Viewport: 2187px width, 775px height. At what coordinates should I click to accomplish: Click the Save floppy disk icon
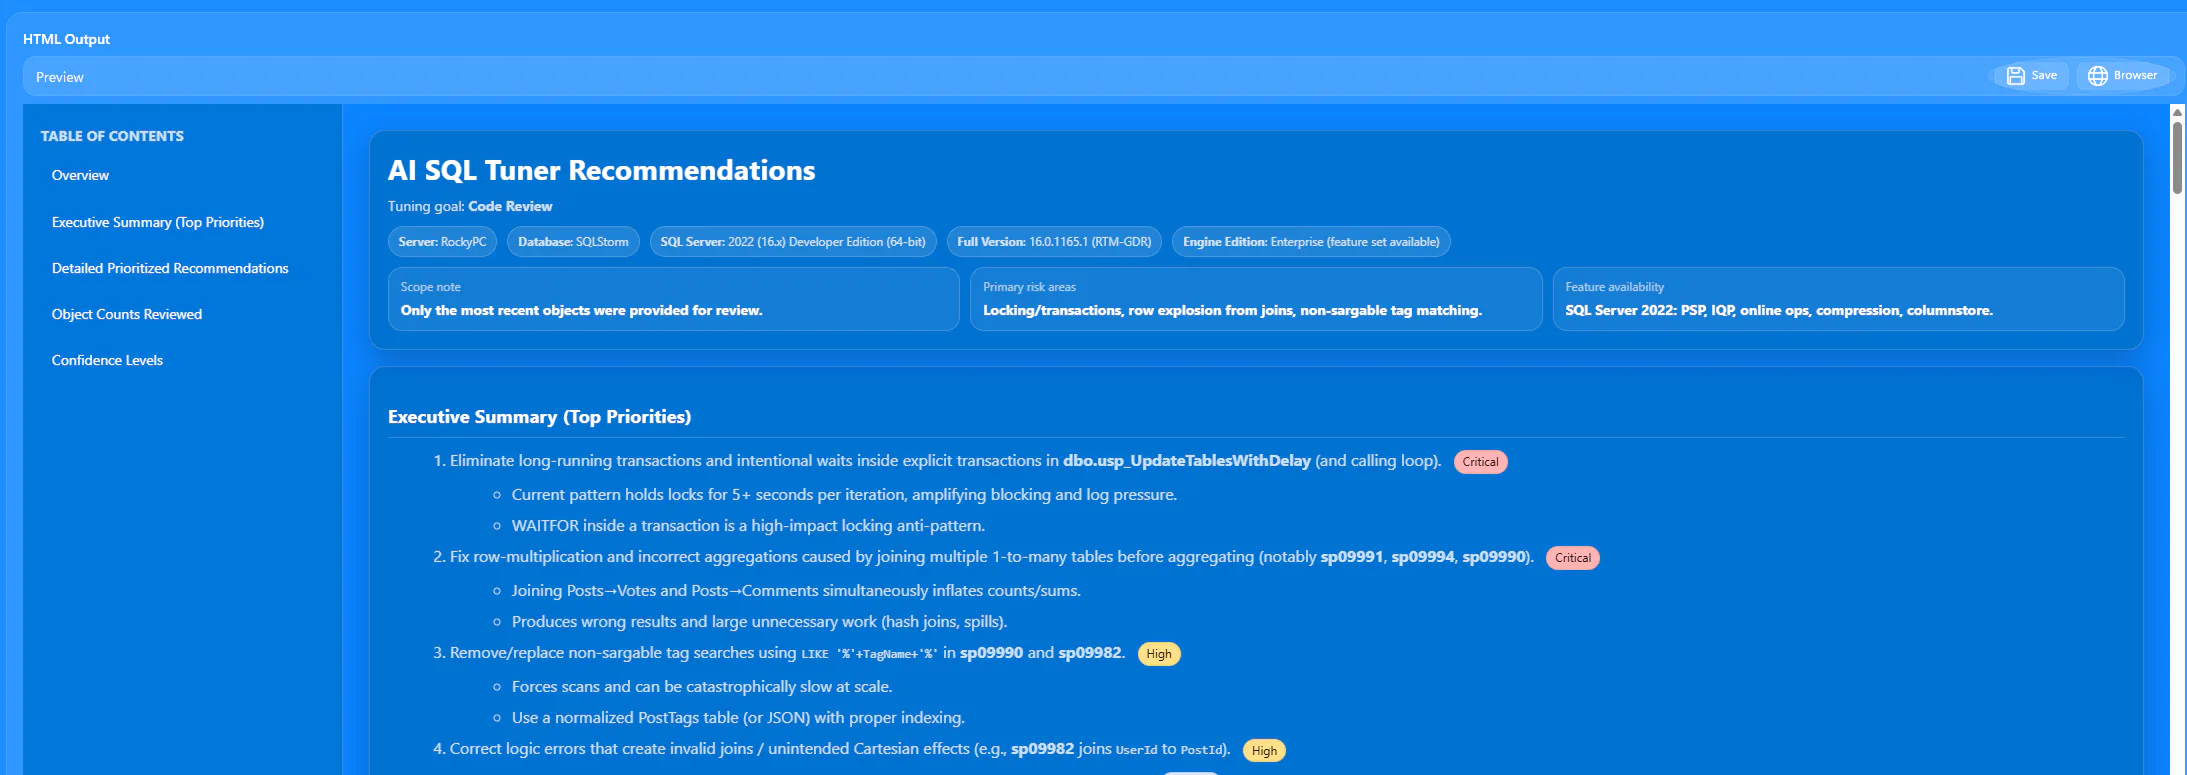click(x=2015, y=76)
